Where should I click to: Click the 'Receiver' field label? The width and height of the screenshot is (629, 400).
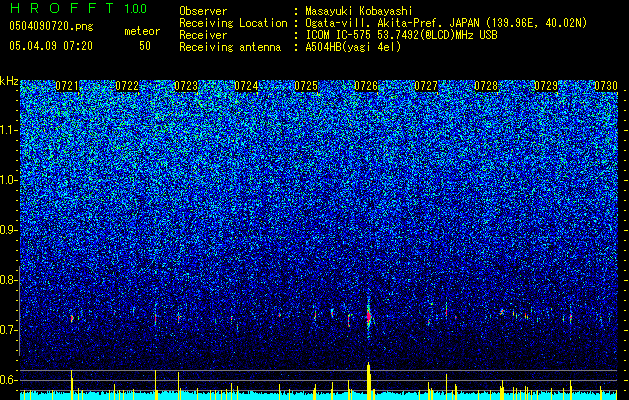(203, 35)
